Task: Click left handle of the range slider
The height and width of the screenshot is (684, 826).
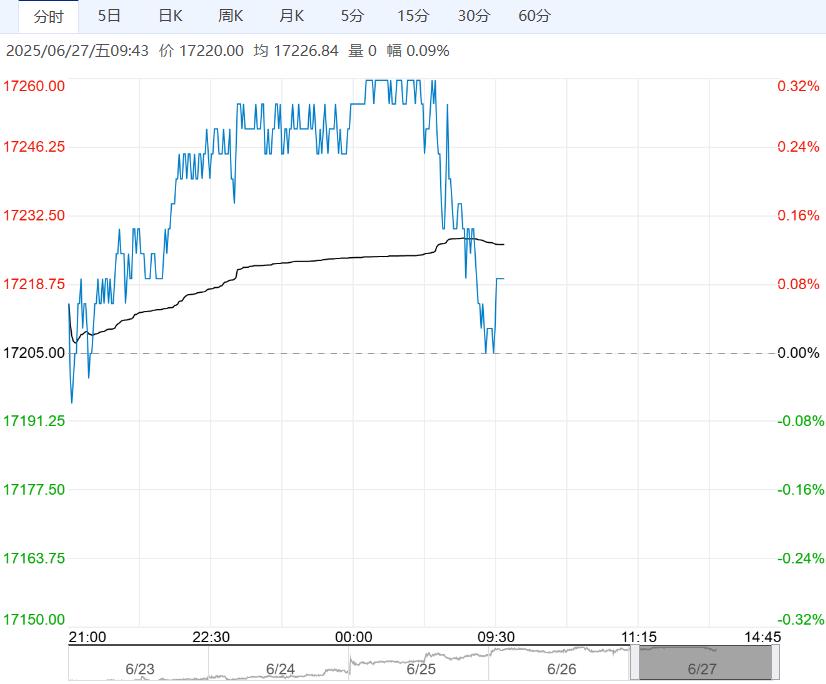Action: tap(635, 663)
